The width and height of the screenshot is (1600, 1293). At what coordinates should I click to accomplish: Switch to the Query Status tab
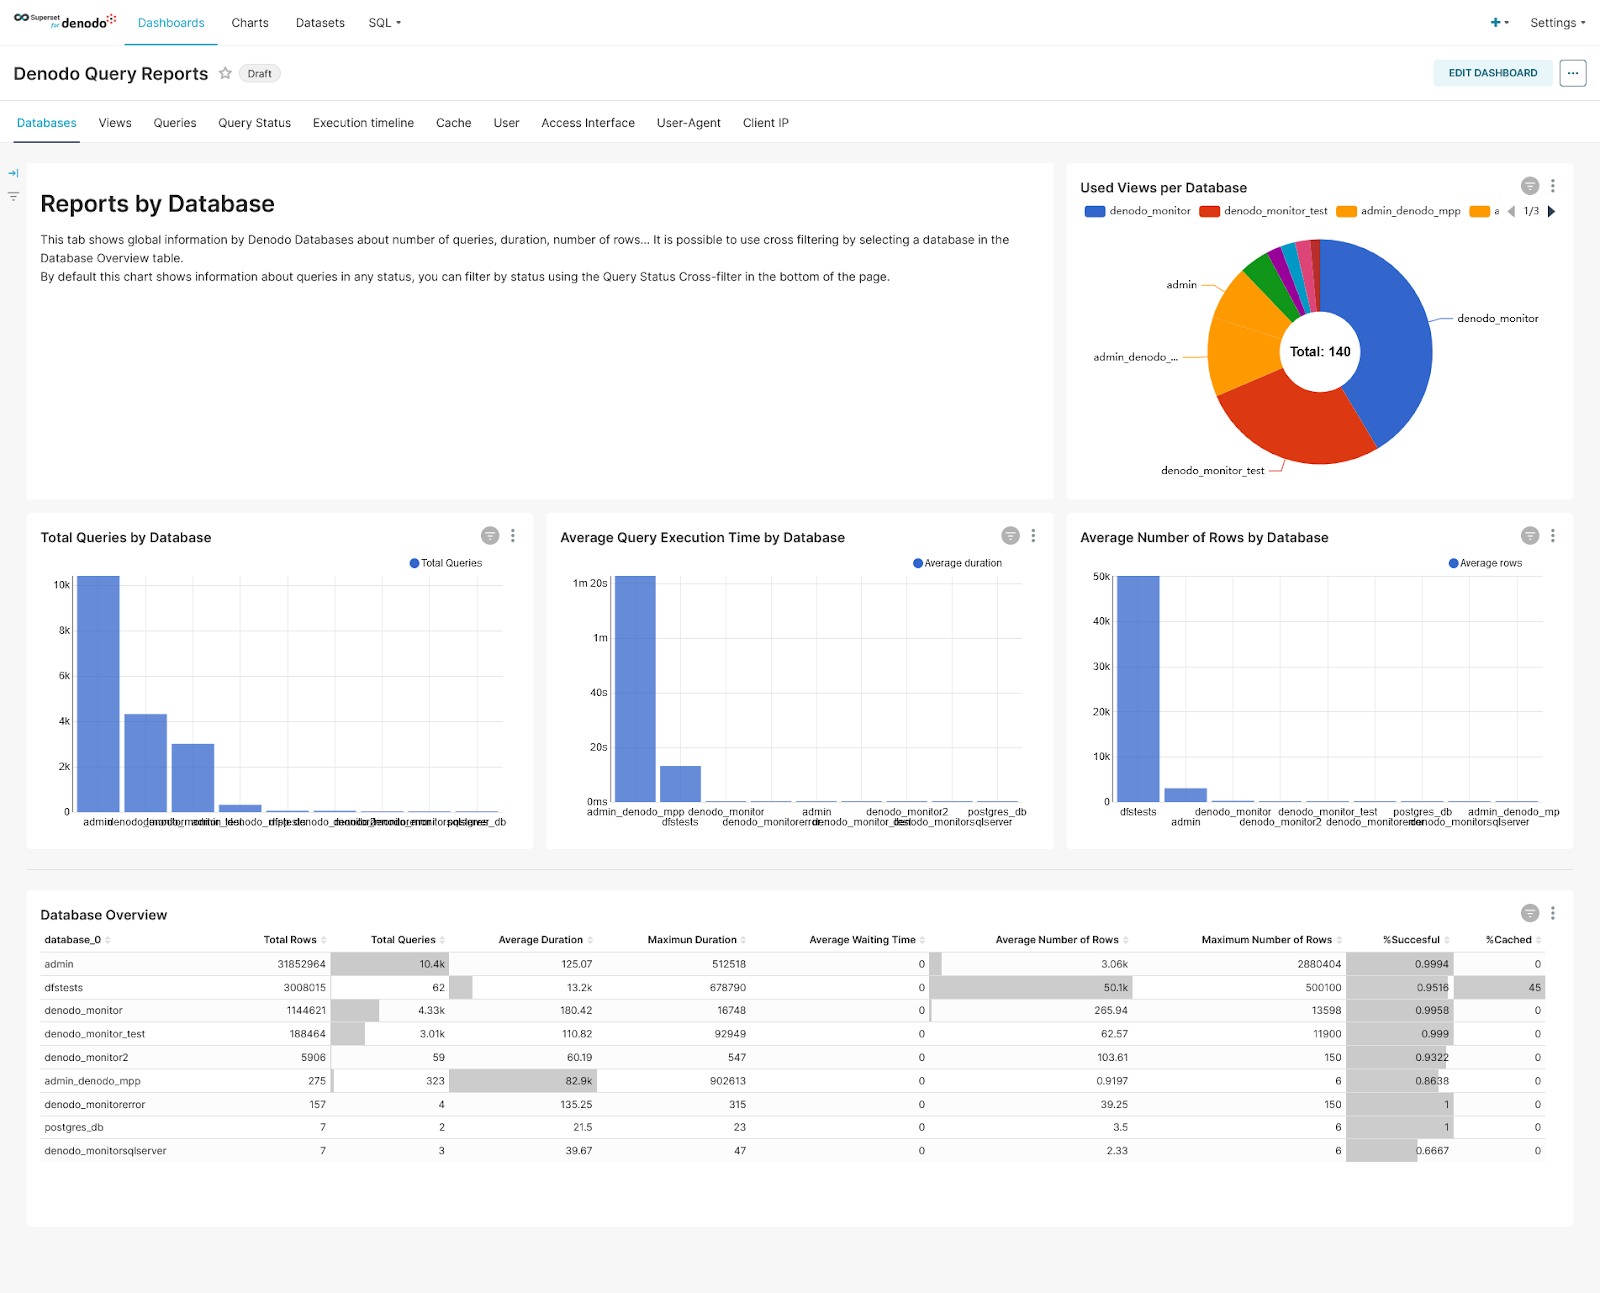pyautogui.click(x=255, y=123)
